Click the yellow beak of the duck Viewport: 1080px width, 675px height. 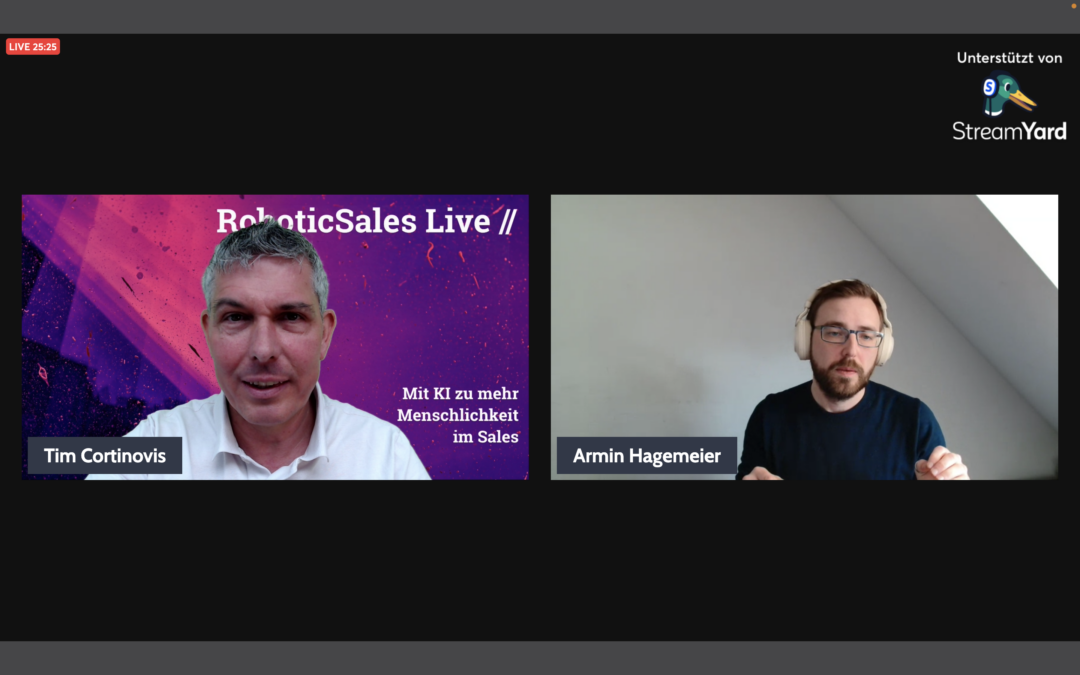pos(1022,100)
